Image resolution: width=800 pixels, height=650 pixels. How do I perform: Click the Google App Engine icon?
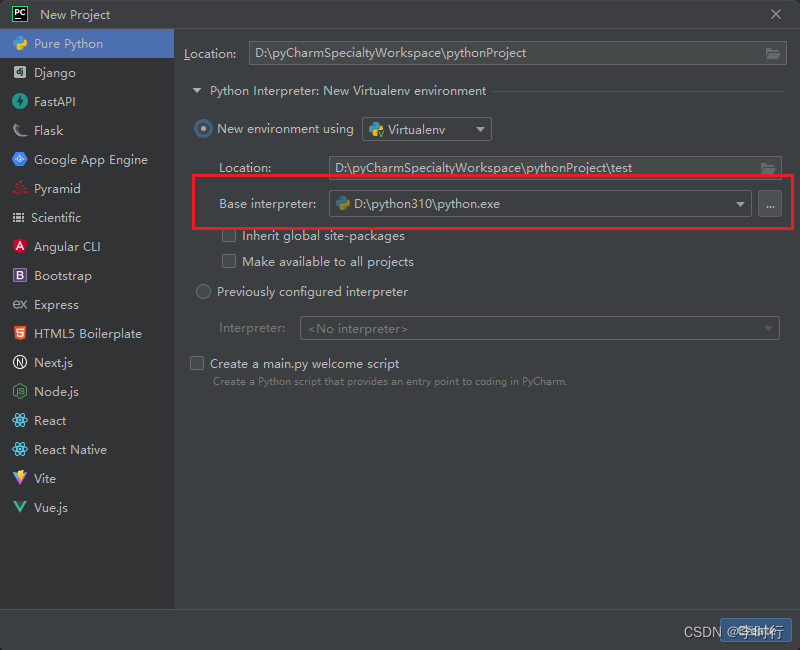click(x=20, y=160)
